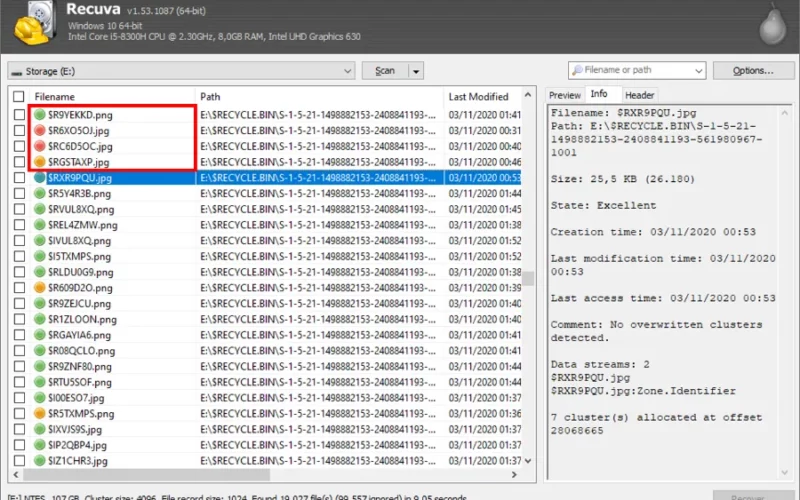The height and width of the screenshot is (500, 800).
Task: Select the Info tab
Action: tap(599, 94)
